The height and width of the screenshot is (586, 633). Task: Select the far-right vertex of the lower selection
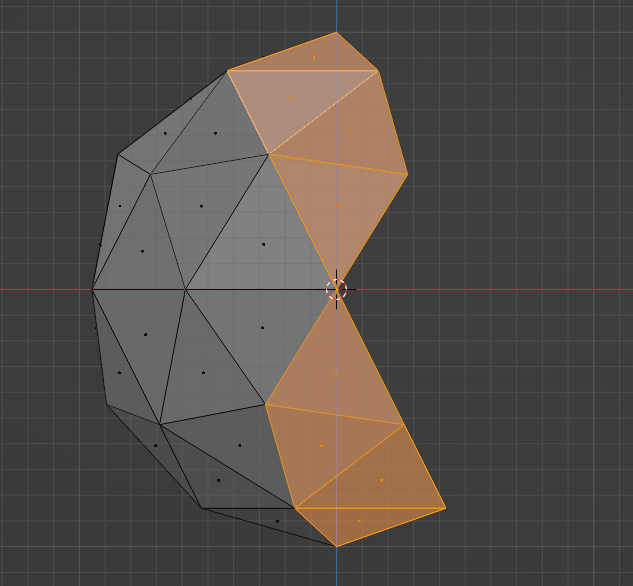coord(445,508)
